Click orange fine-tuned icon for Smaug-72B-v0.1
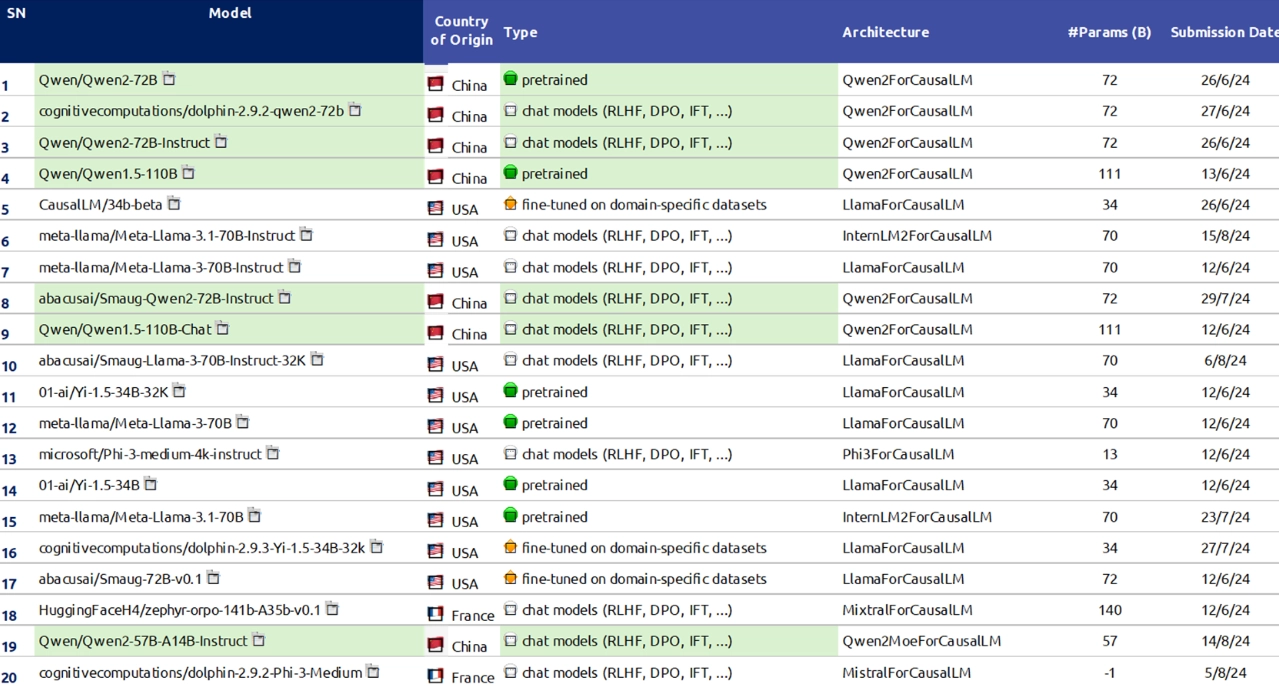Viewport: 1279px width, 686px height. 510,578
